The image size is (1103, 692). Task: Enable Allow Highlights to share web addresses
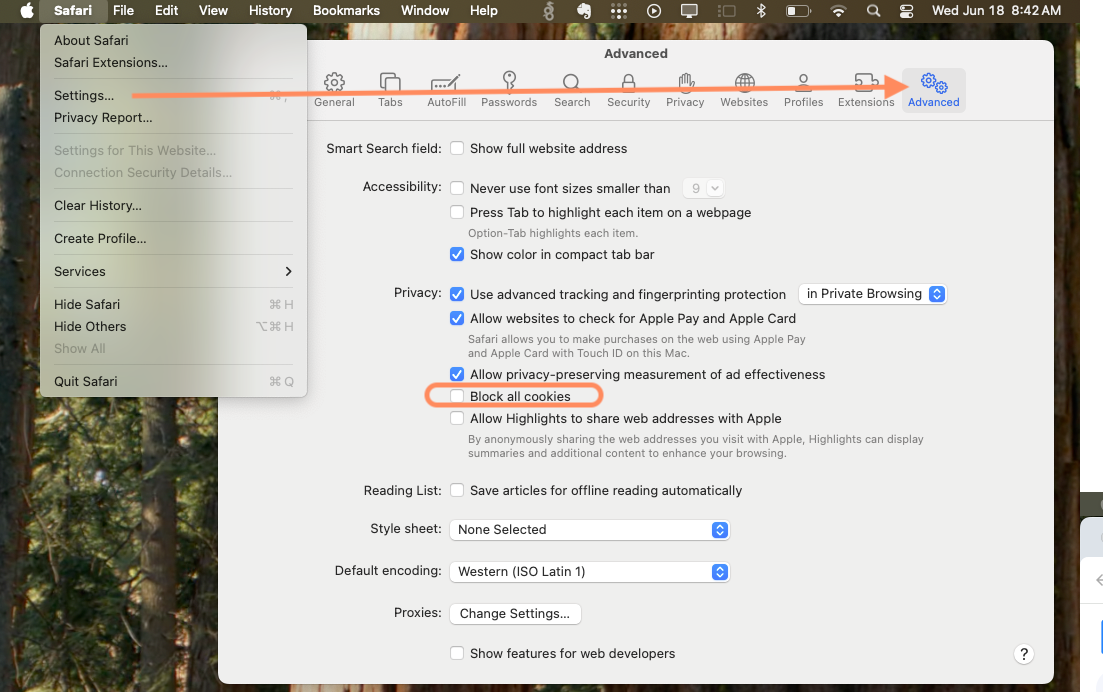tap(457, 418)
